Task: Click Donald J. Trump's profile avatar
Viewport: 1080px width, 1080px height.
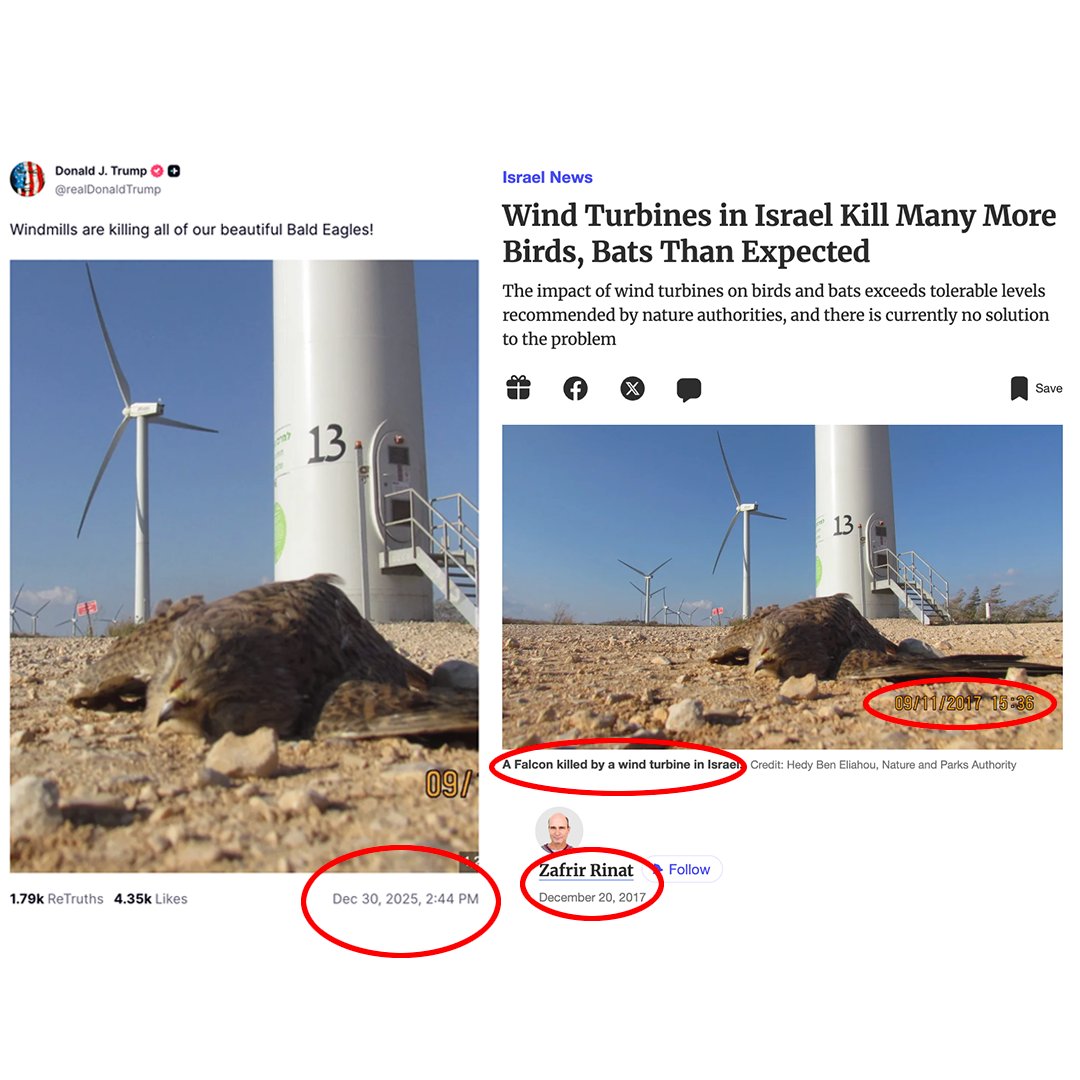Action: click(27, 179)
